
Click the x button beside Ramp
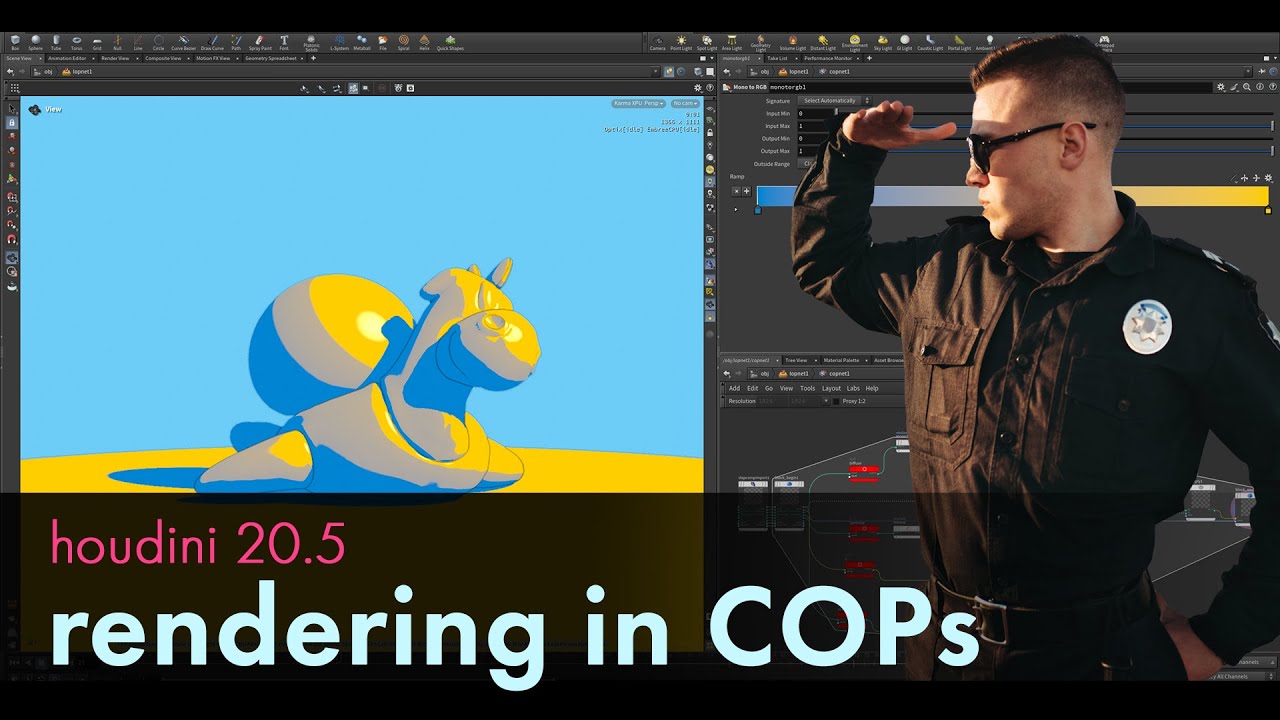[737, 191]
